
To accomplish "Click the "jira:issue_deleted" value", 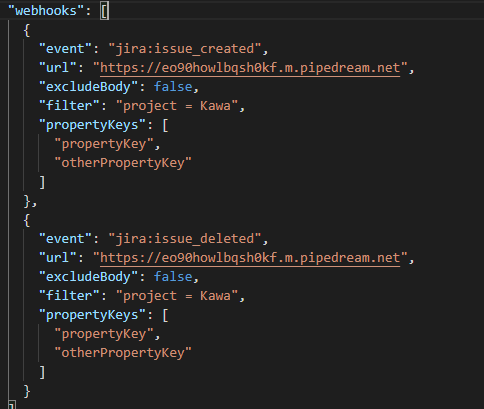I will click(x=185, y=239).
